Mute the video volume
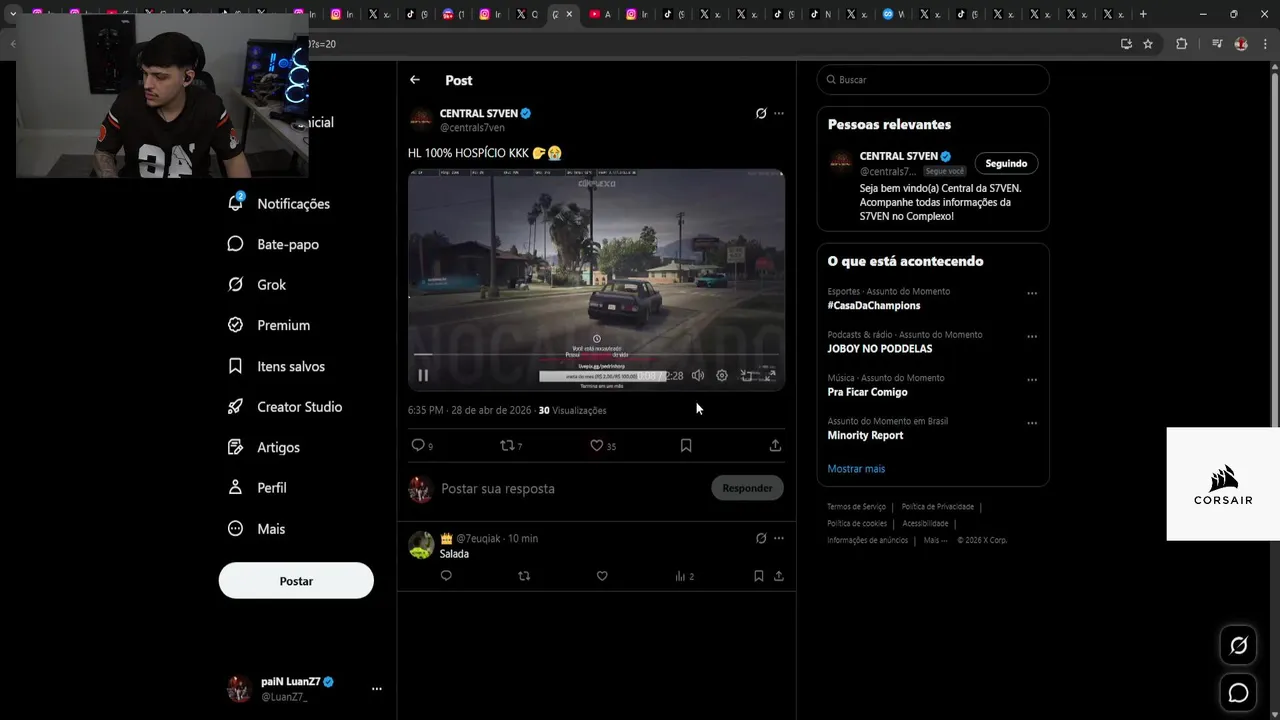This screenshot has height=720, width=1280. coord(698,376)
